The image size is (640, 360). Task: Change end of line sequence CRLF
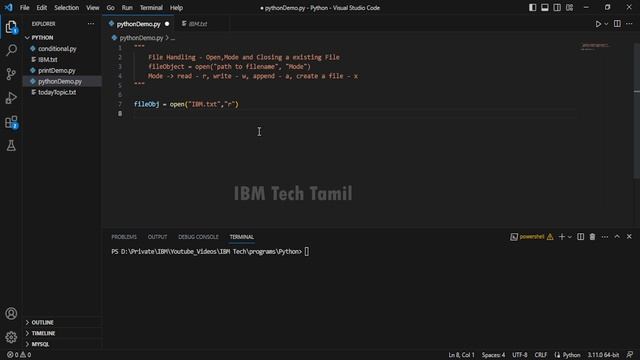coord(540,355)
